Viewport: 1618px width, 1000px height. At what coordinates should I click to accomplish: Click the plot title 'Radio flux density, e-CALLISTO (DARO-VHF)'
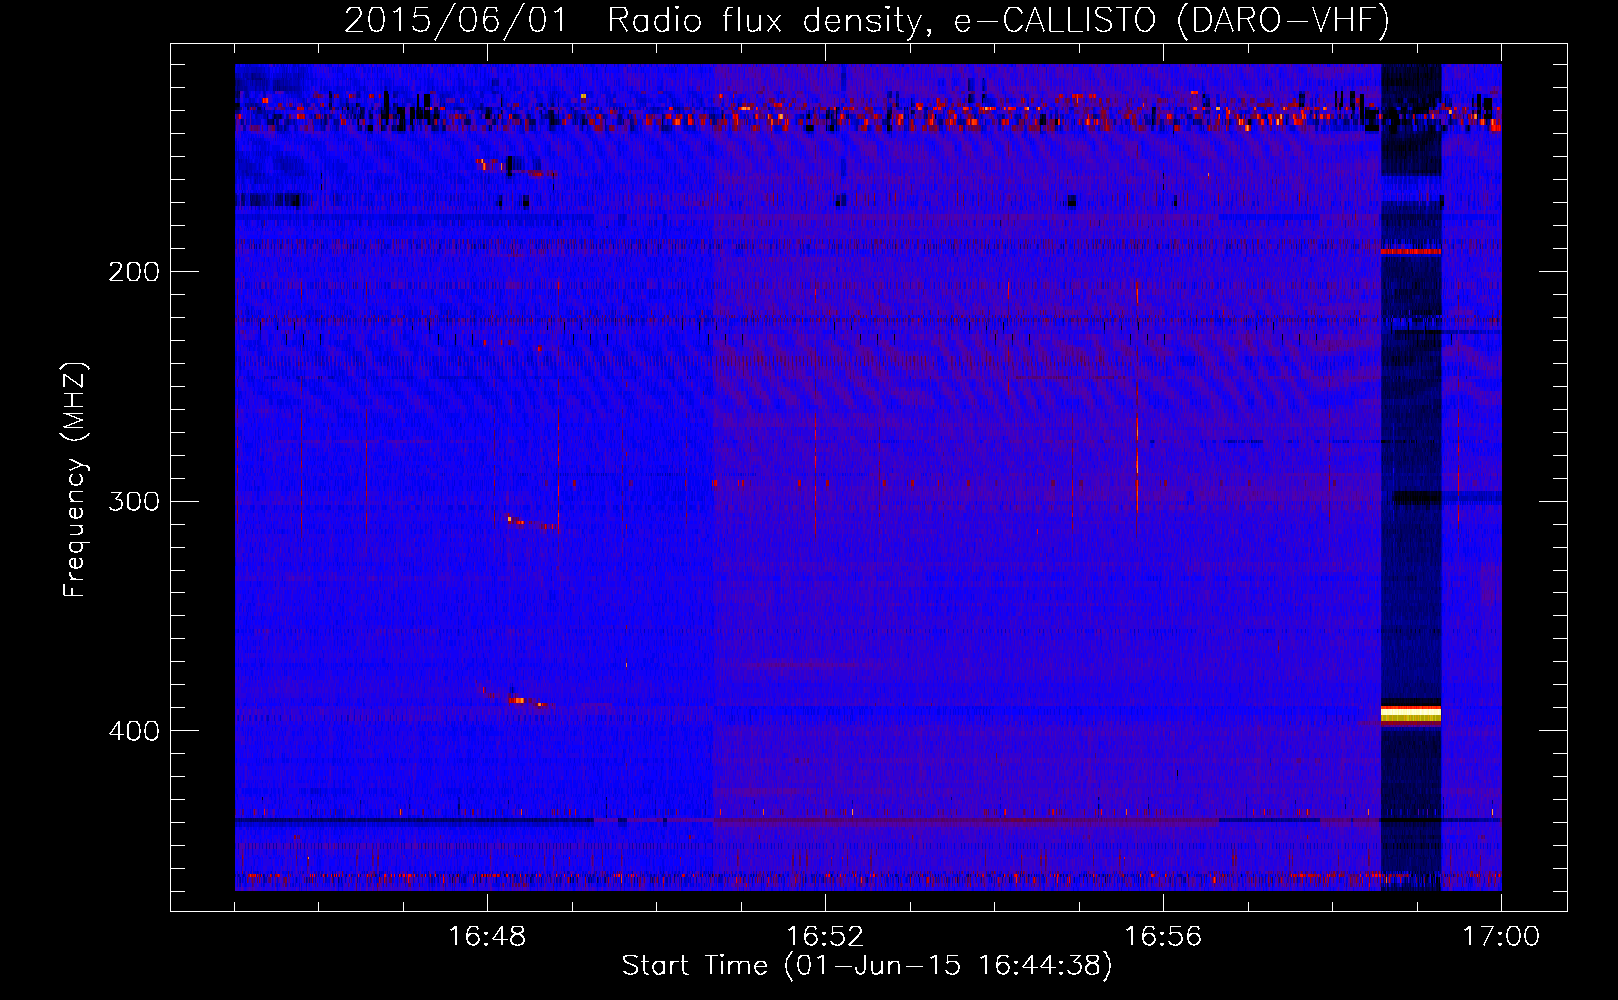(x=998, y=20)
